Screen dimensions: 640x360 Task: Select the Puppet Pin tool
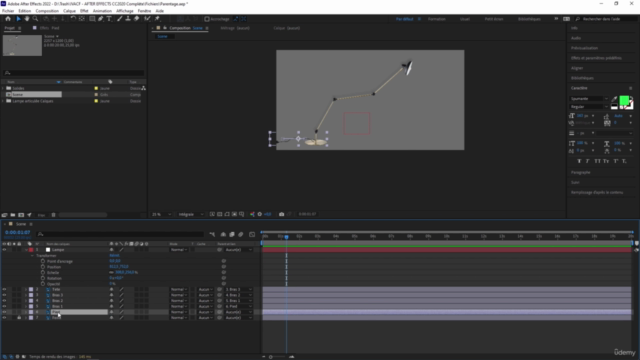pyautogui.click(x=157, y=19)
